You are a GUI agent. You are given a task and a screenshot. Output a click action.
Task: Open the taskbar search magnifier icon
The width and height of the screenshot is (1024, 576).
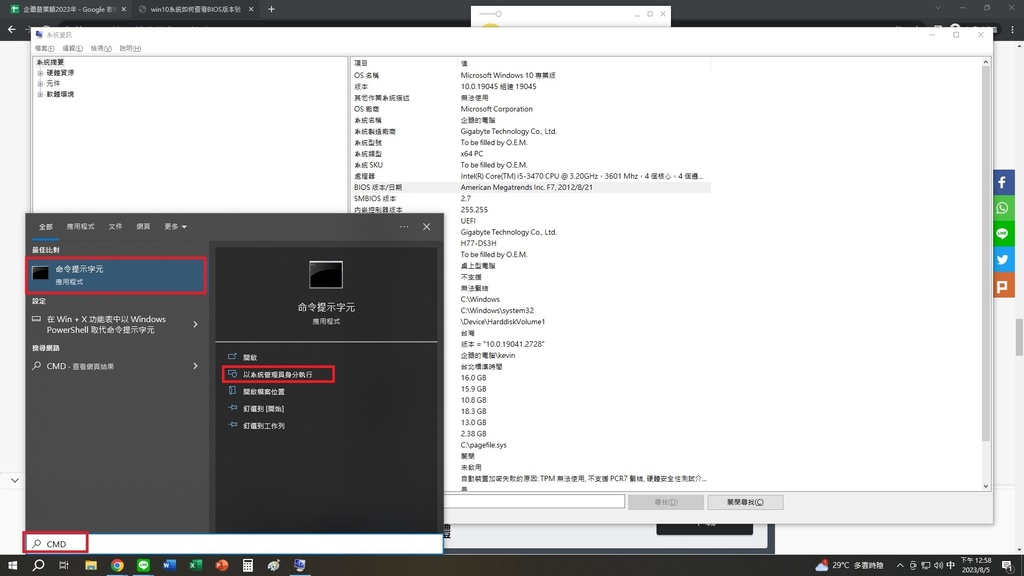click(x=39, y=565)
